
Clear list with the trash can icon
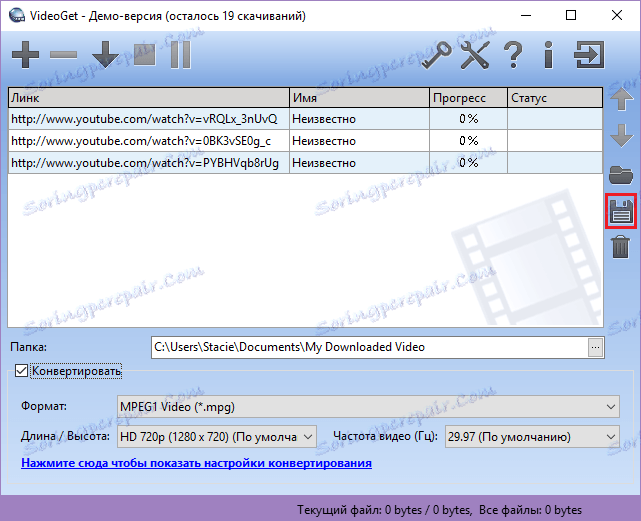[621, 247]
